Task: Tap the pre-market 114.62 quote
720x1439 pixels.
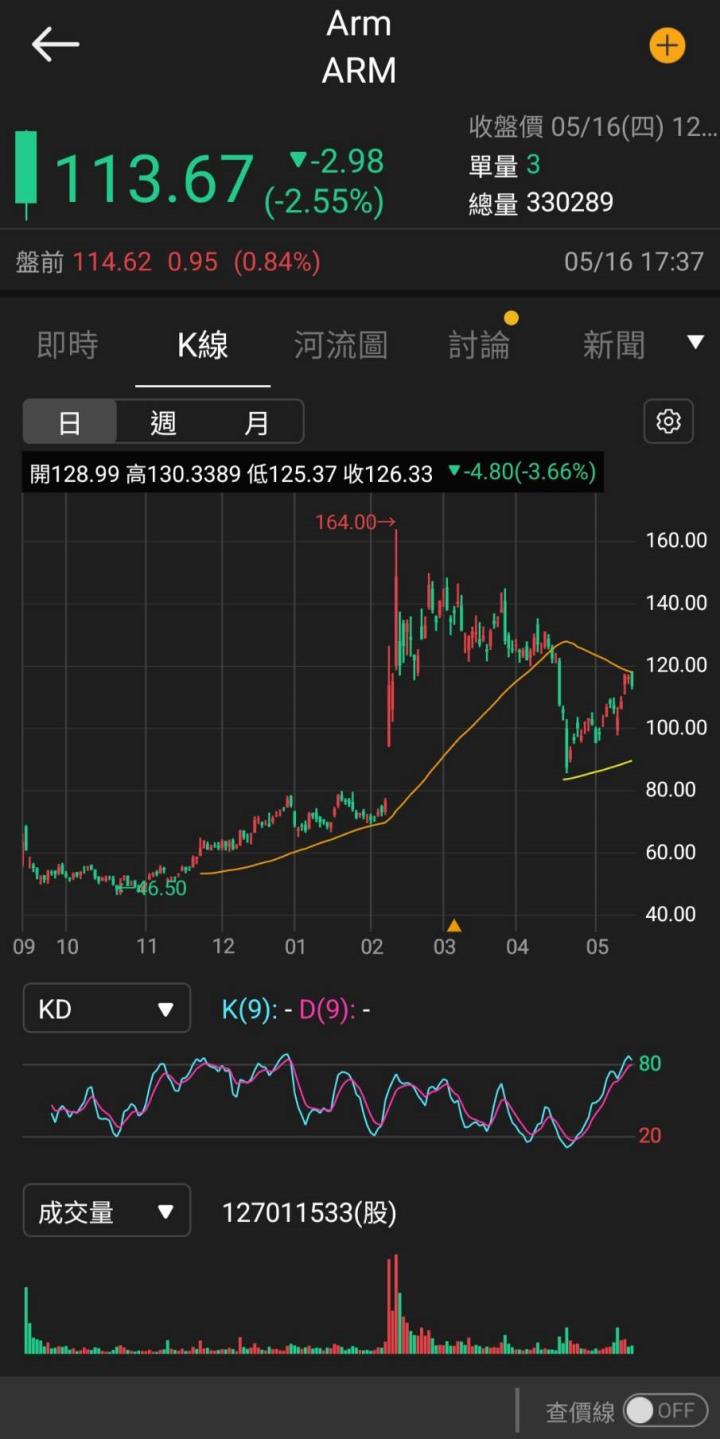Action: [113, 262]
